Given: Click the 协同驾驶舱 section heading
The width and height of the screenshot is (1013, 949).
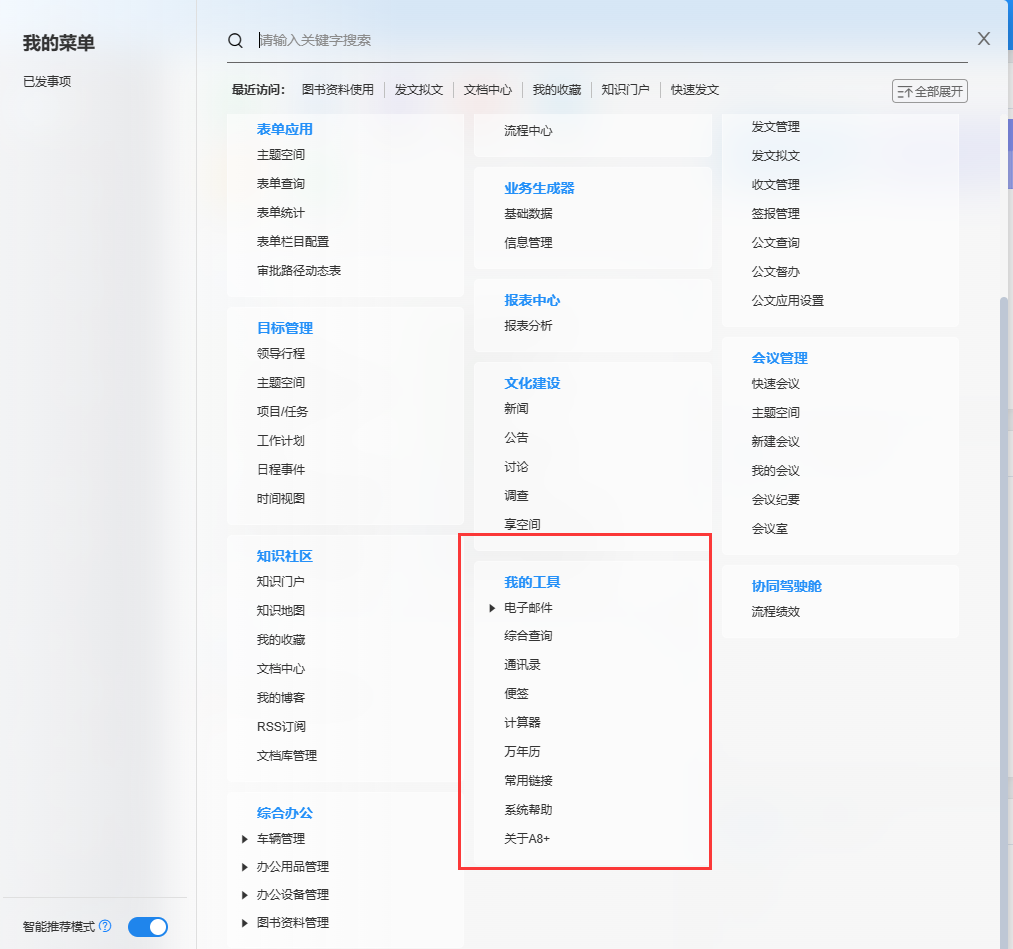Looking at the screenshot, I should coord(787,586).
